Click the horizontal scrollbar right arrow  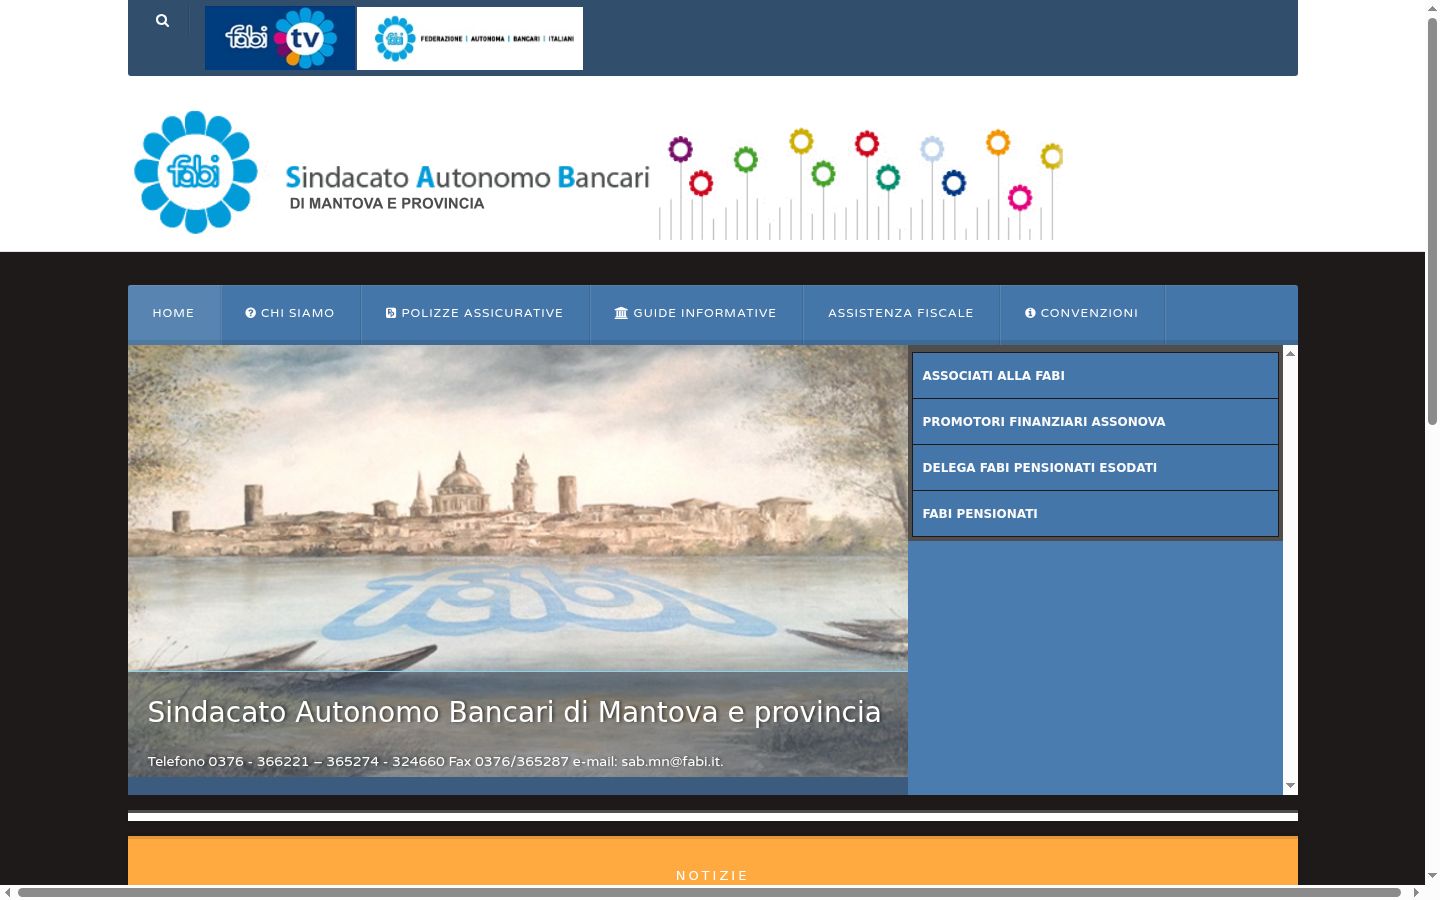click(1416, 892)
